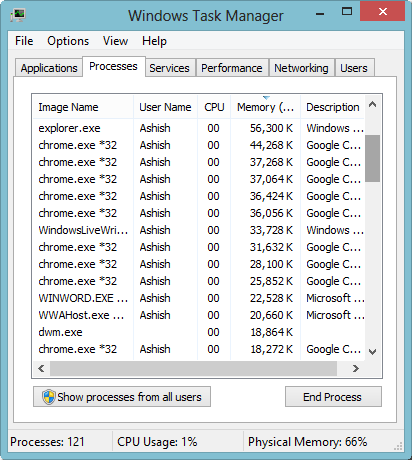Select chrome.exe row using 37,268 K
This screenshot has height=460, width=412.
coord(199,162)
